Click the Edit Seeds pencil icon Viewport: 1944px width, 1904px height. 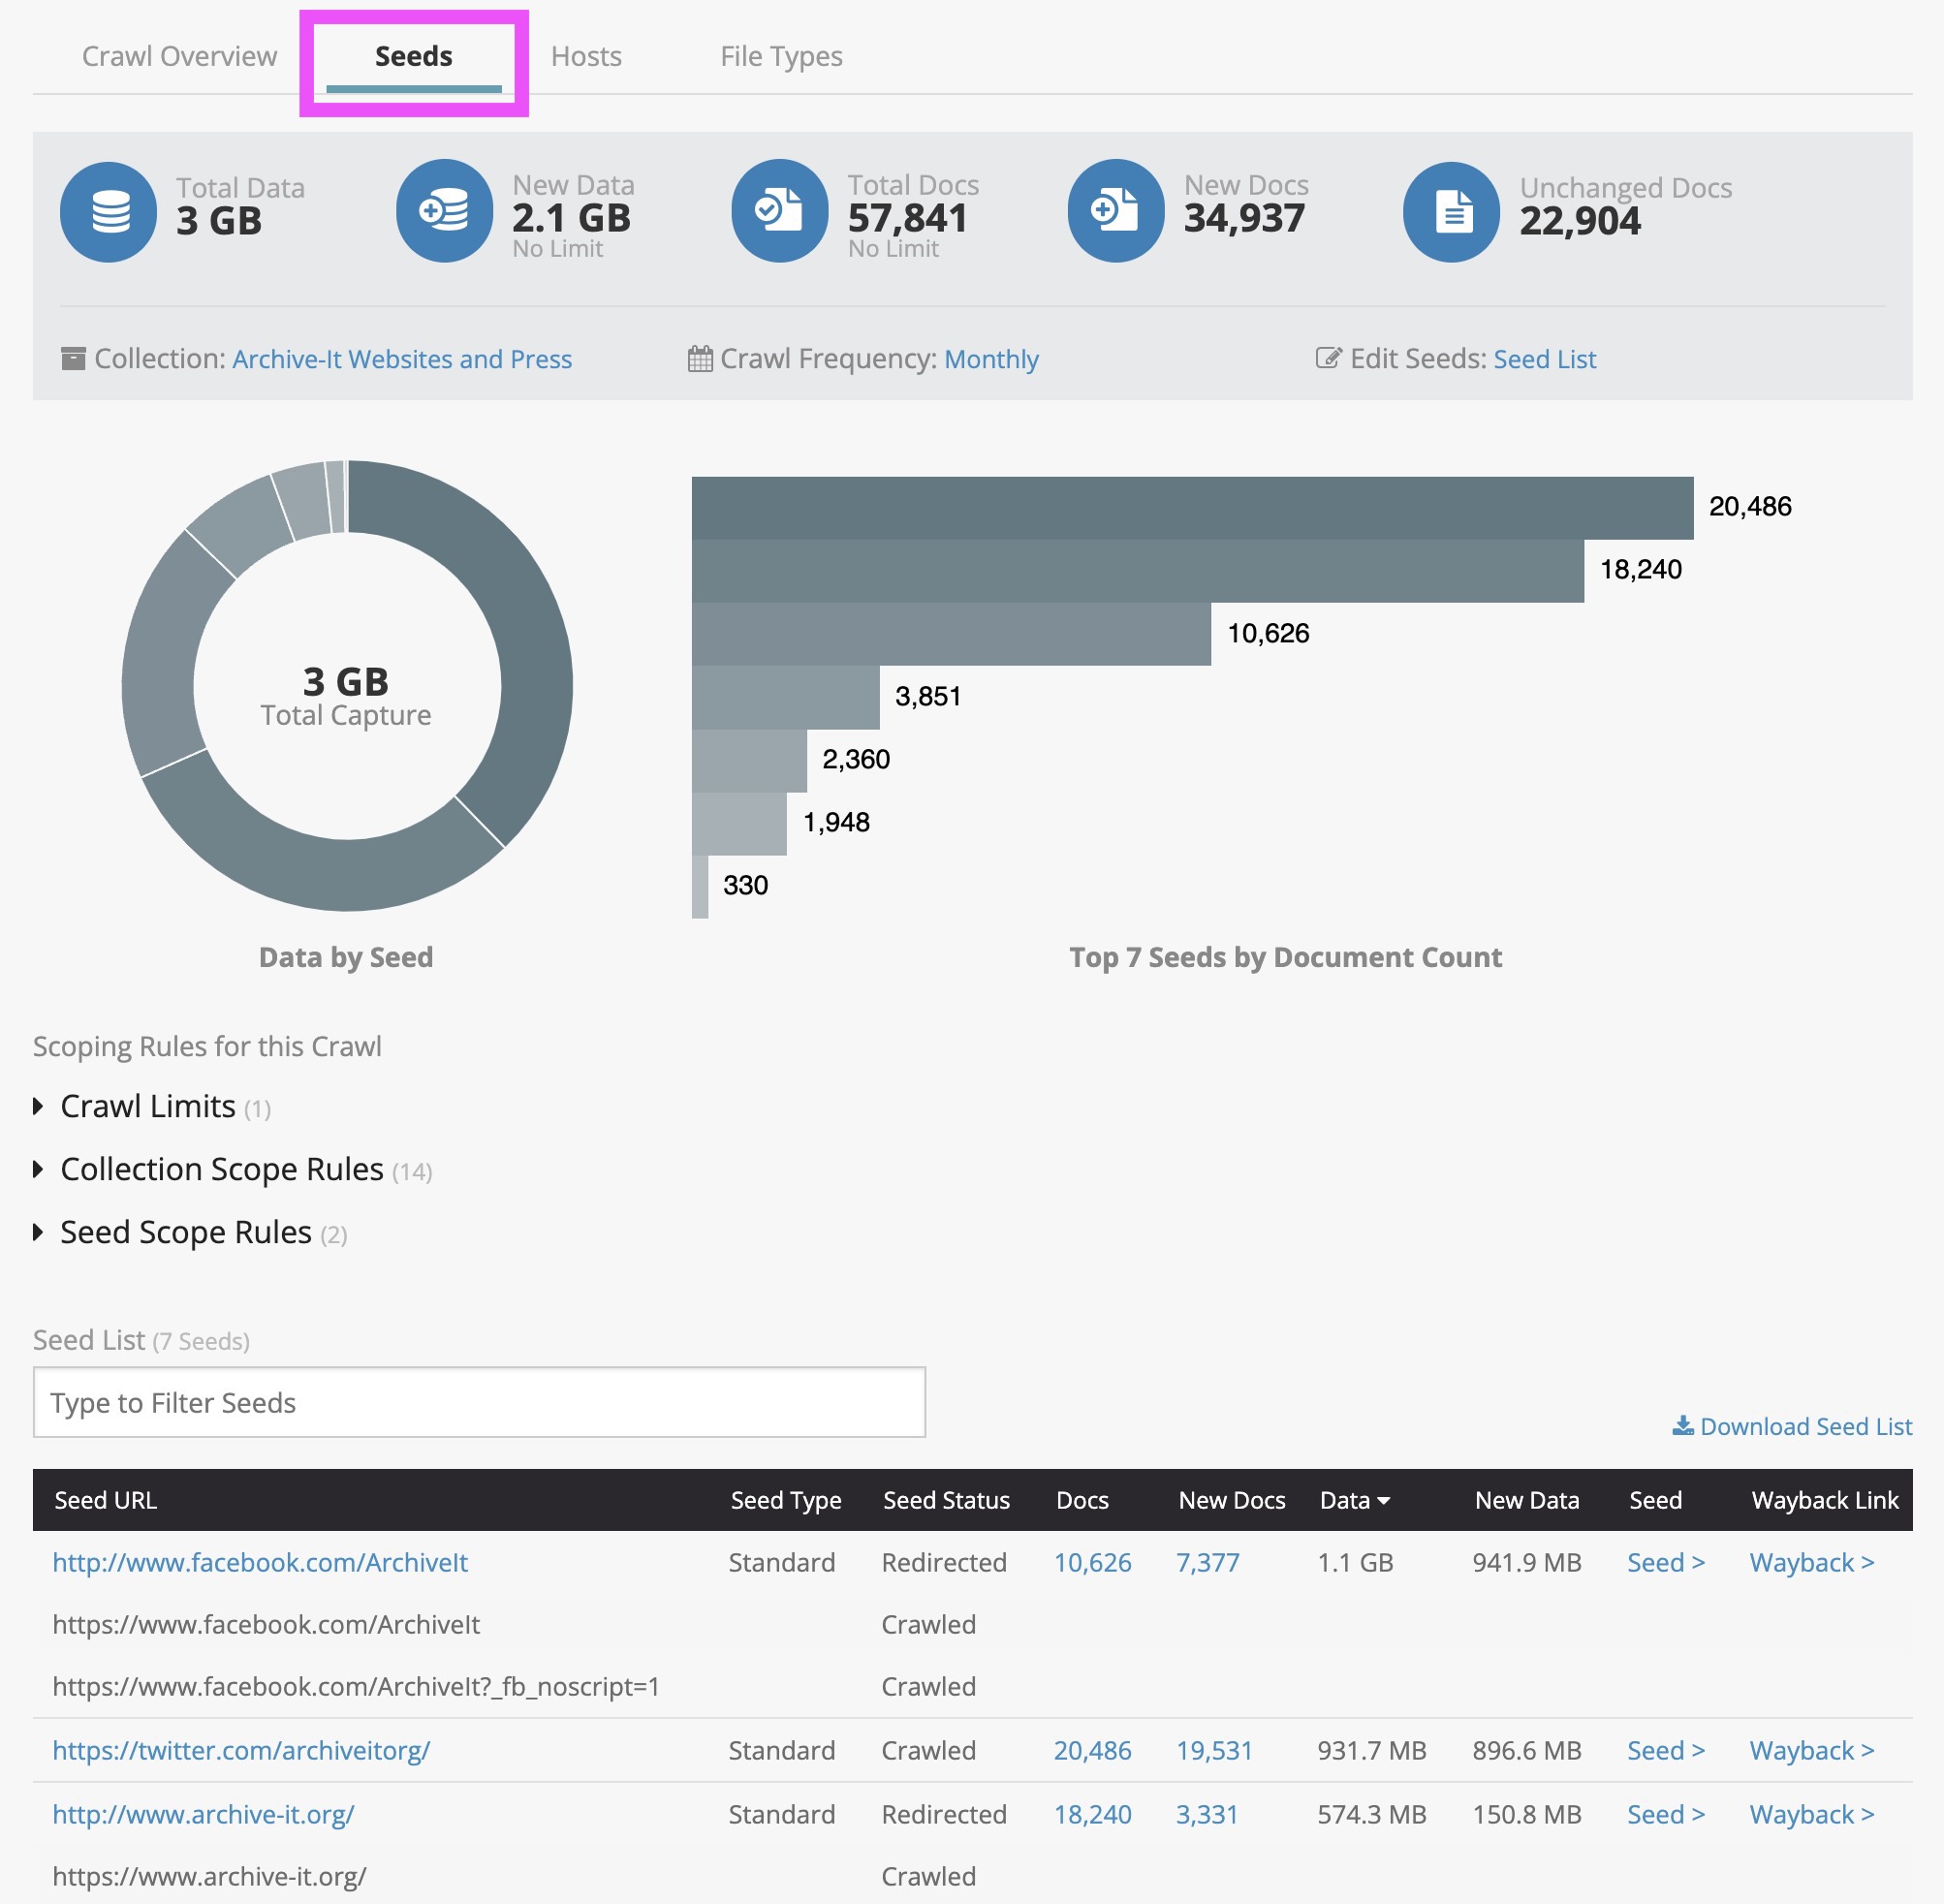[1327, 359]
